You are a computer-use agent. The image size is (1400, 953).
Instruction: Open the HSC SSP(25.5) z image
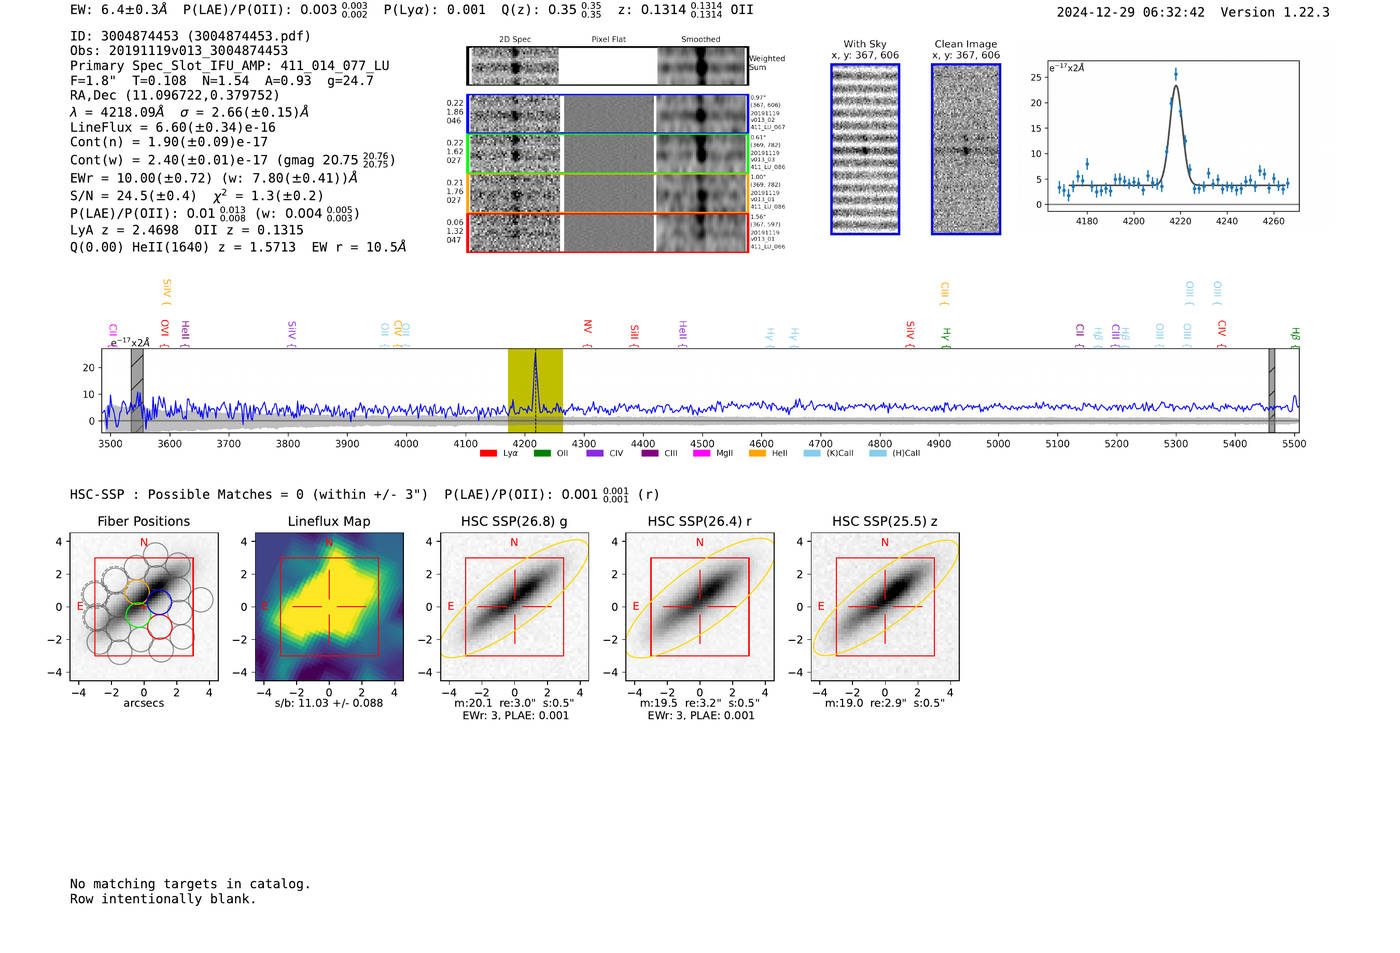pos(884,607)
